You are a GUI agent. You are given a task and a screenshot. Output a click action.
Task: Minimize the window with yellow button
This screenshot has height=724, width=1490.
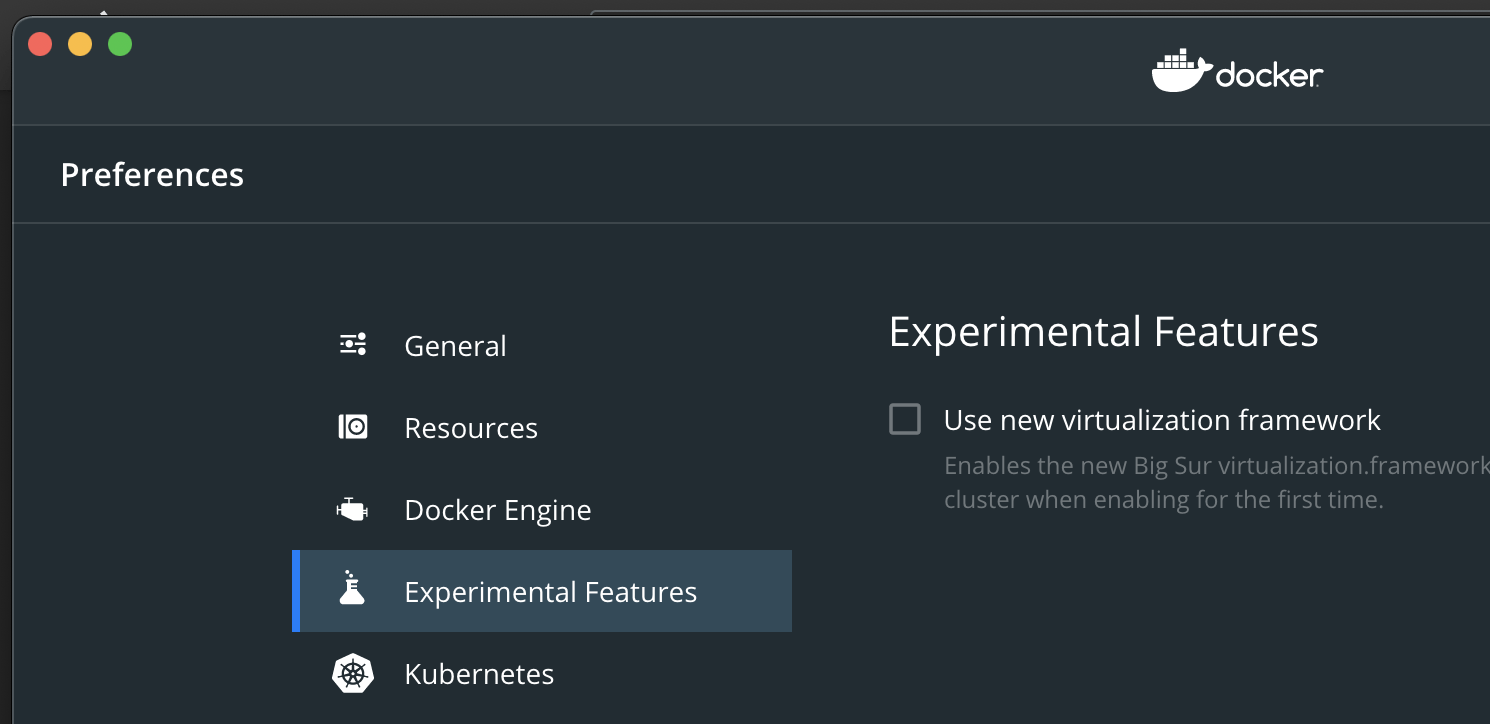pyautogui.click(x=80, y=44)
